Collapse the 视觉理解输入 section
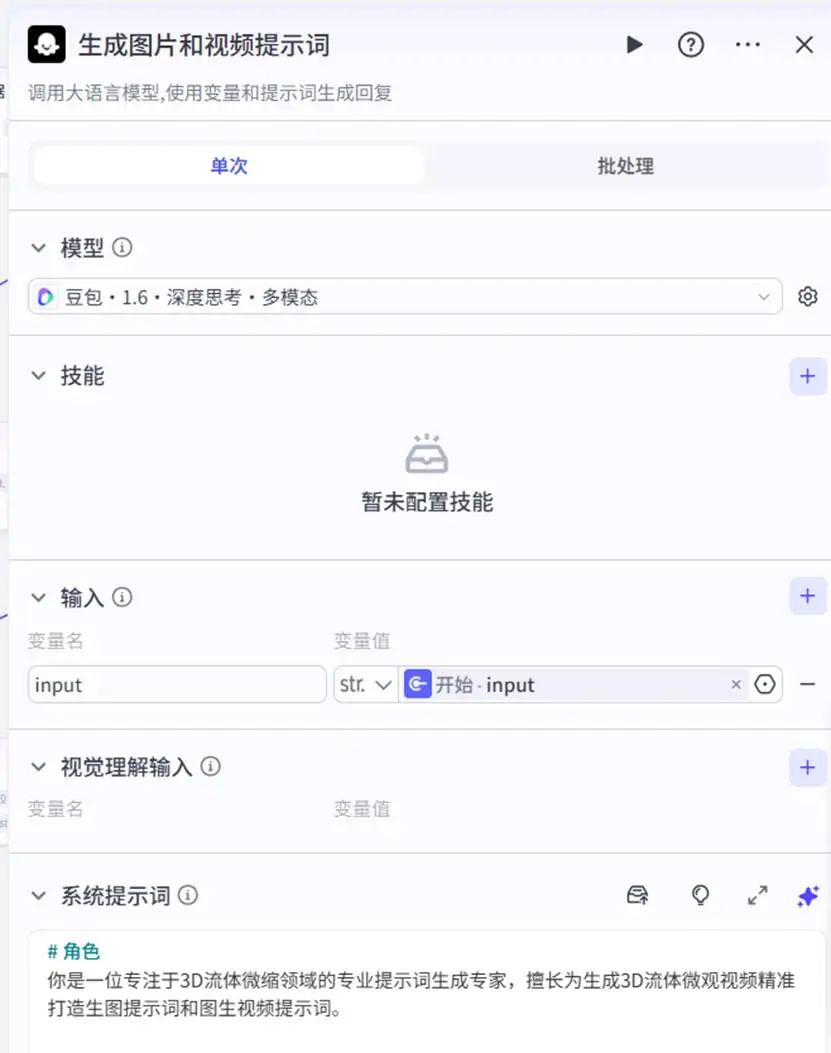831x1053 pixels. (39, 766)
